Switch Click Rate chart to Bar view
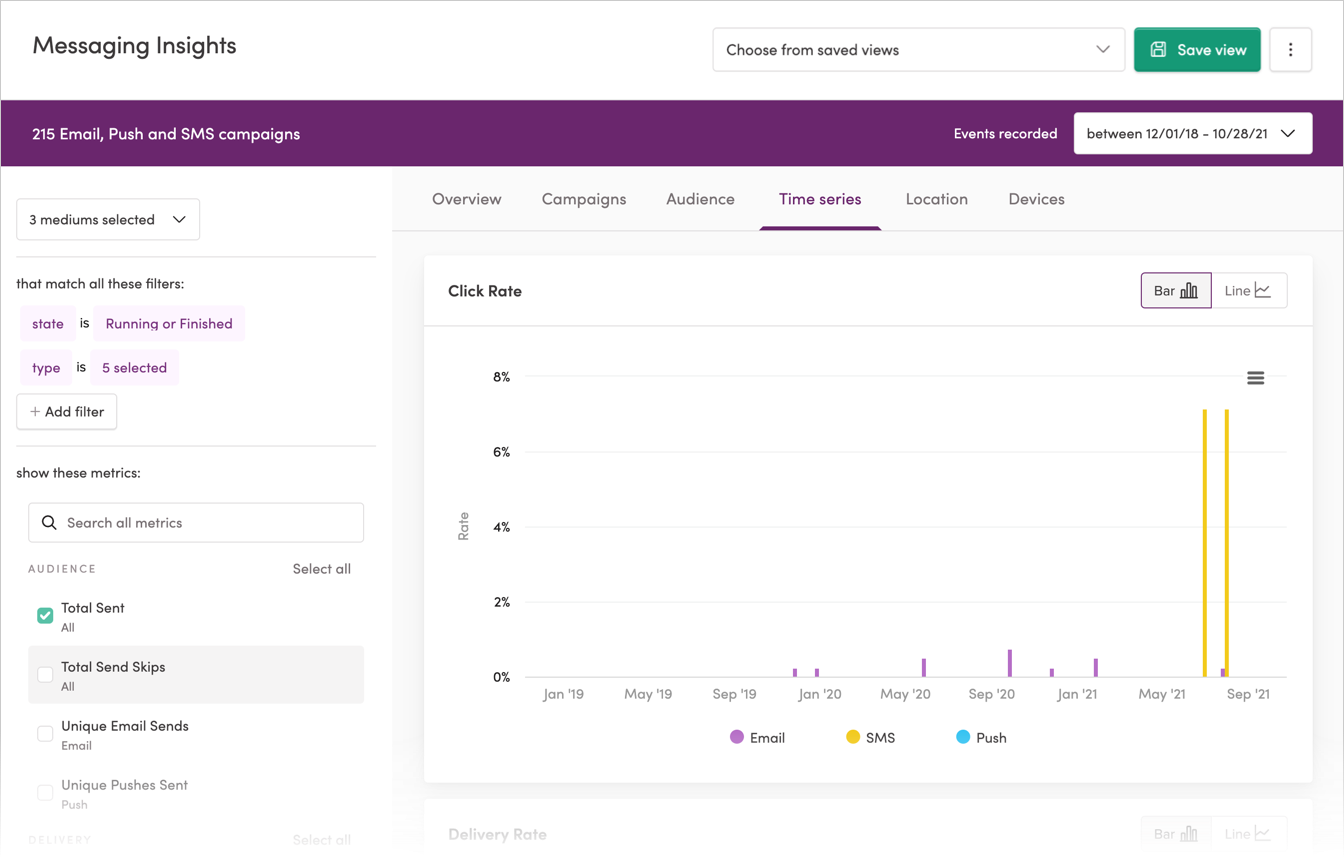1344x858 pixels. (1176, 290)
